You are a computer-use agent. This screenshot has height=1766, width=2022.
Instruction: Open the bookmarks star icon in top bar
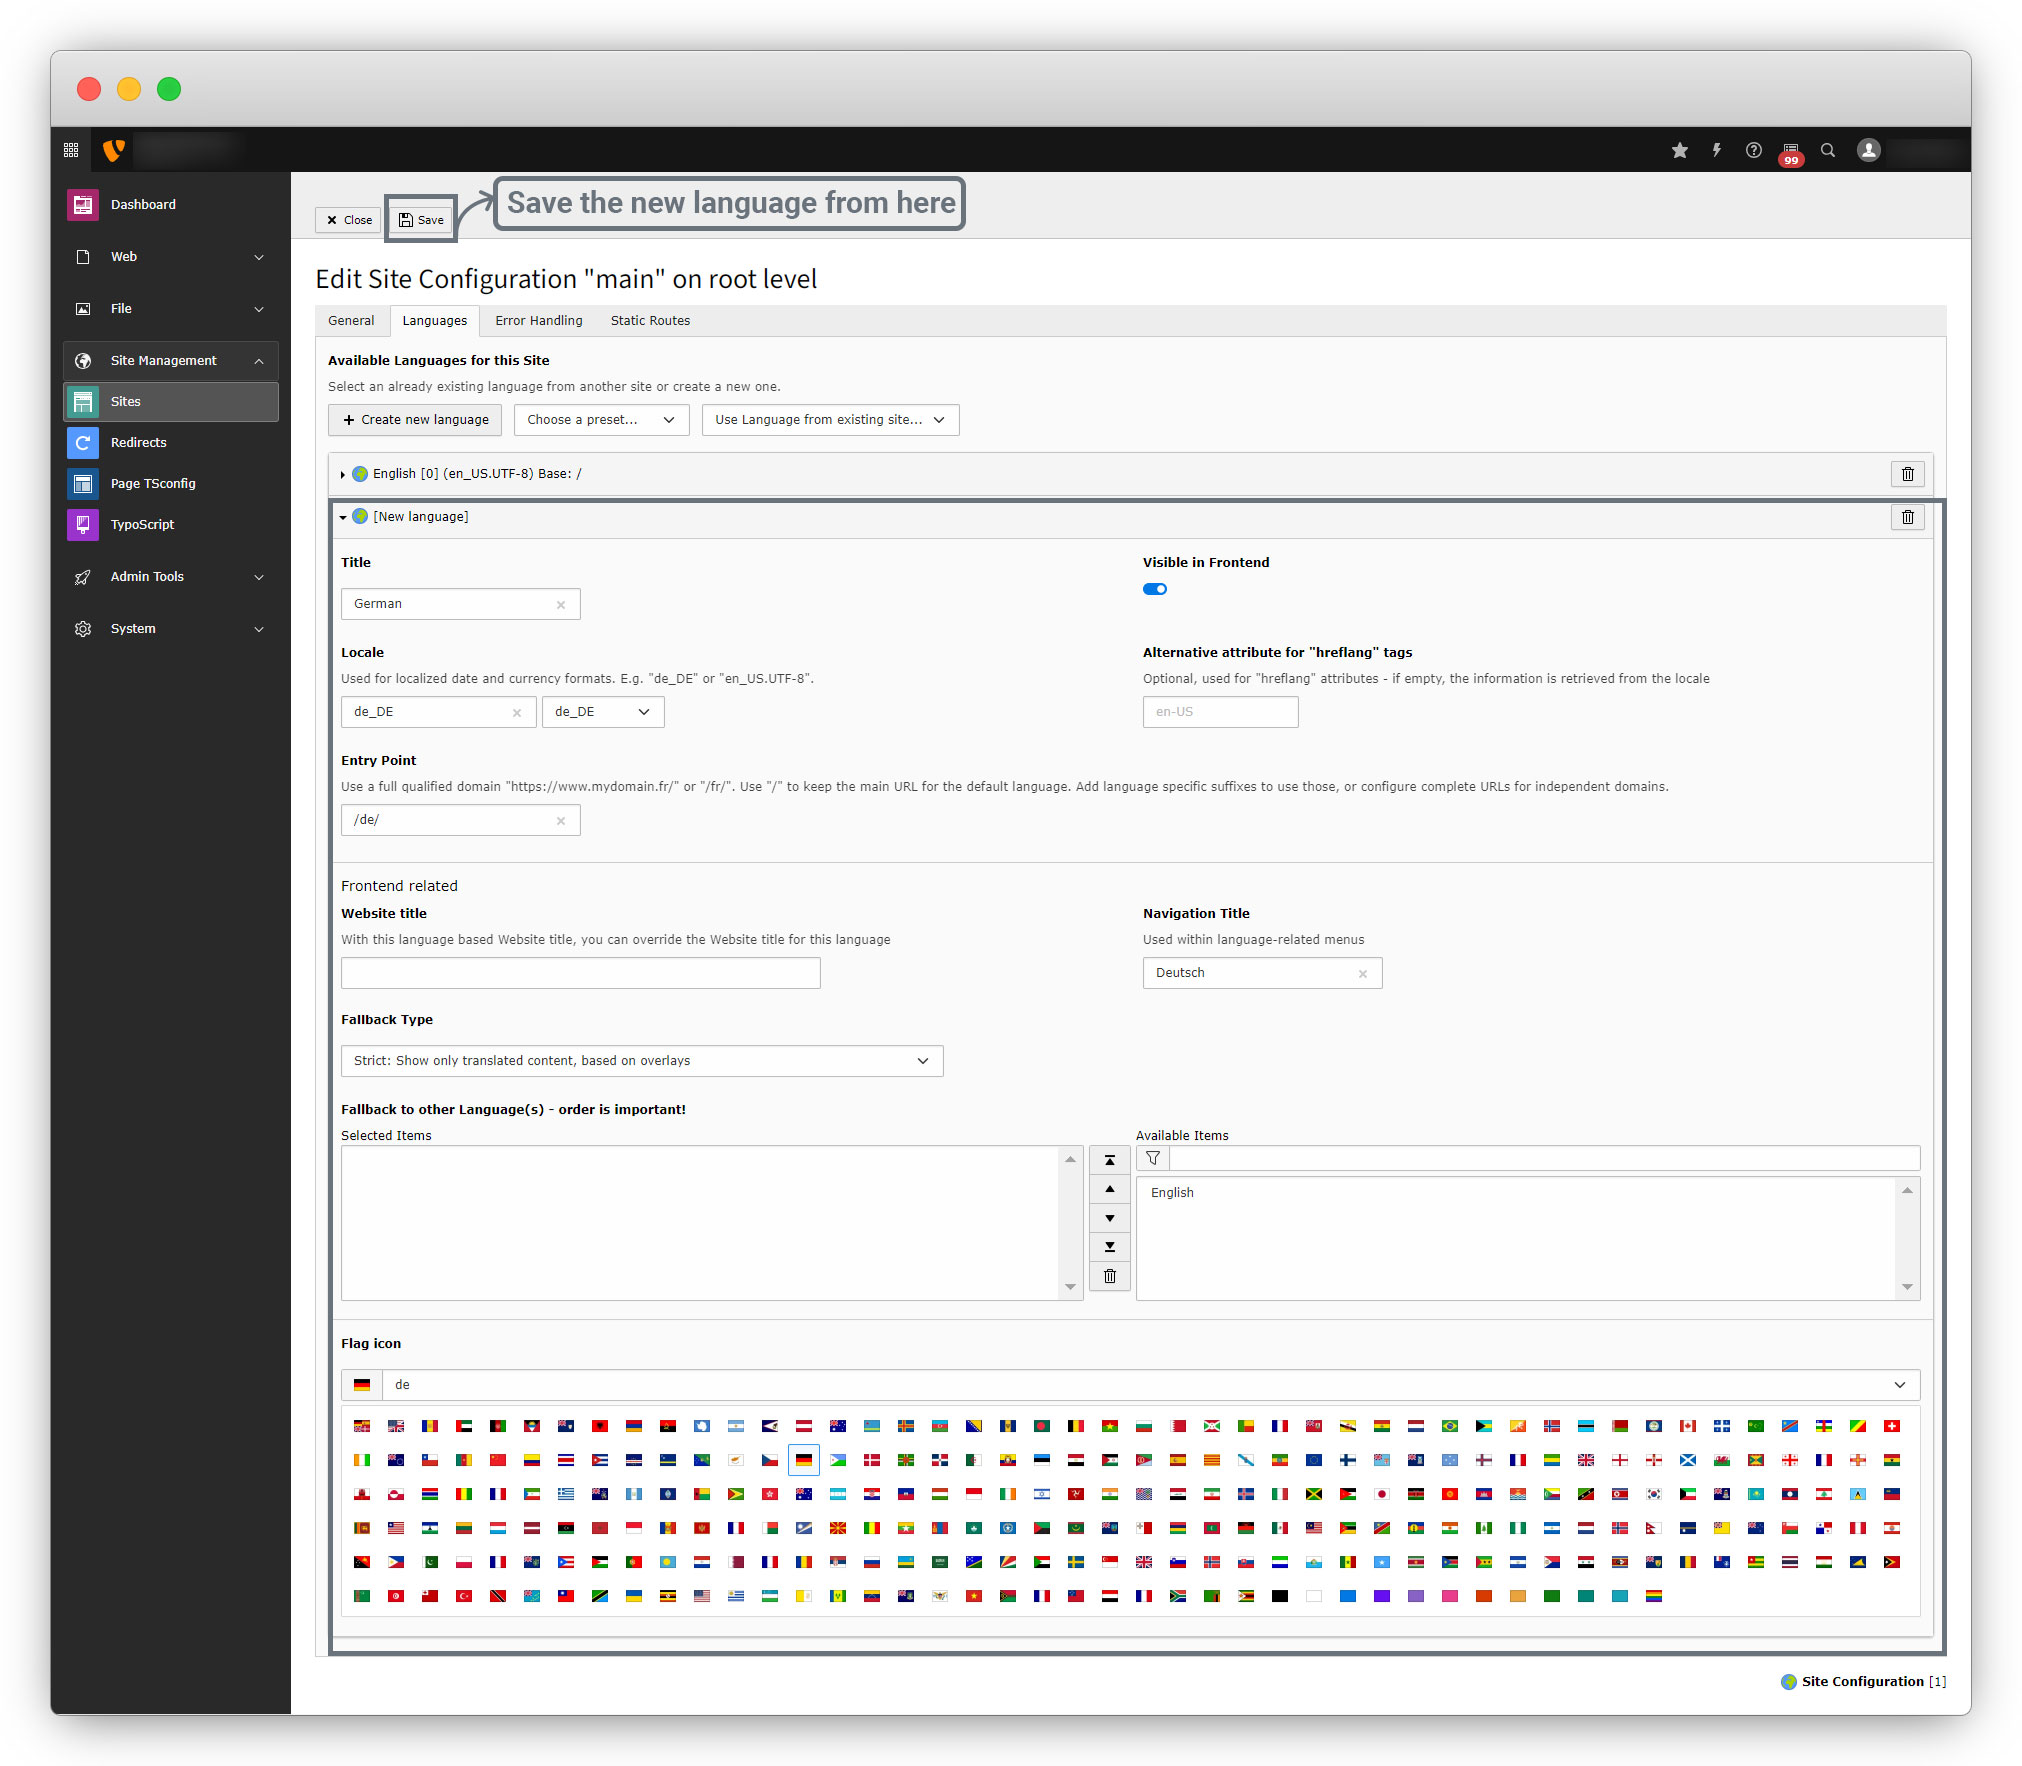point(1680,150)
